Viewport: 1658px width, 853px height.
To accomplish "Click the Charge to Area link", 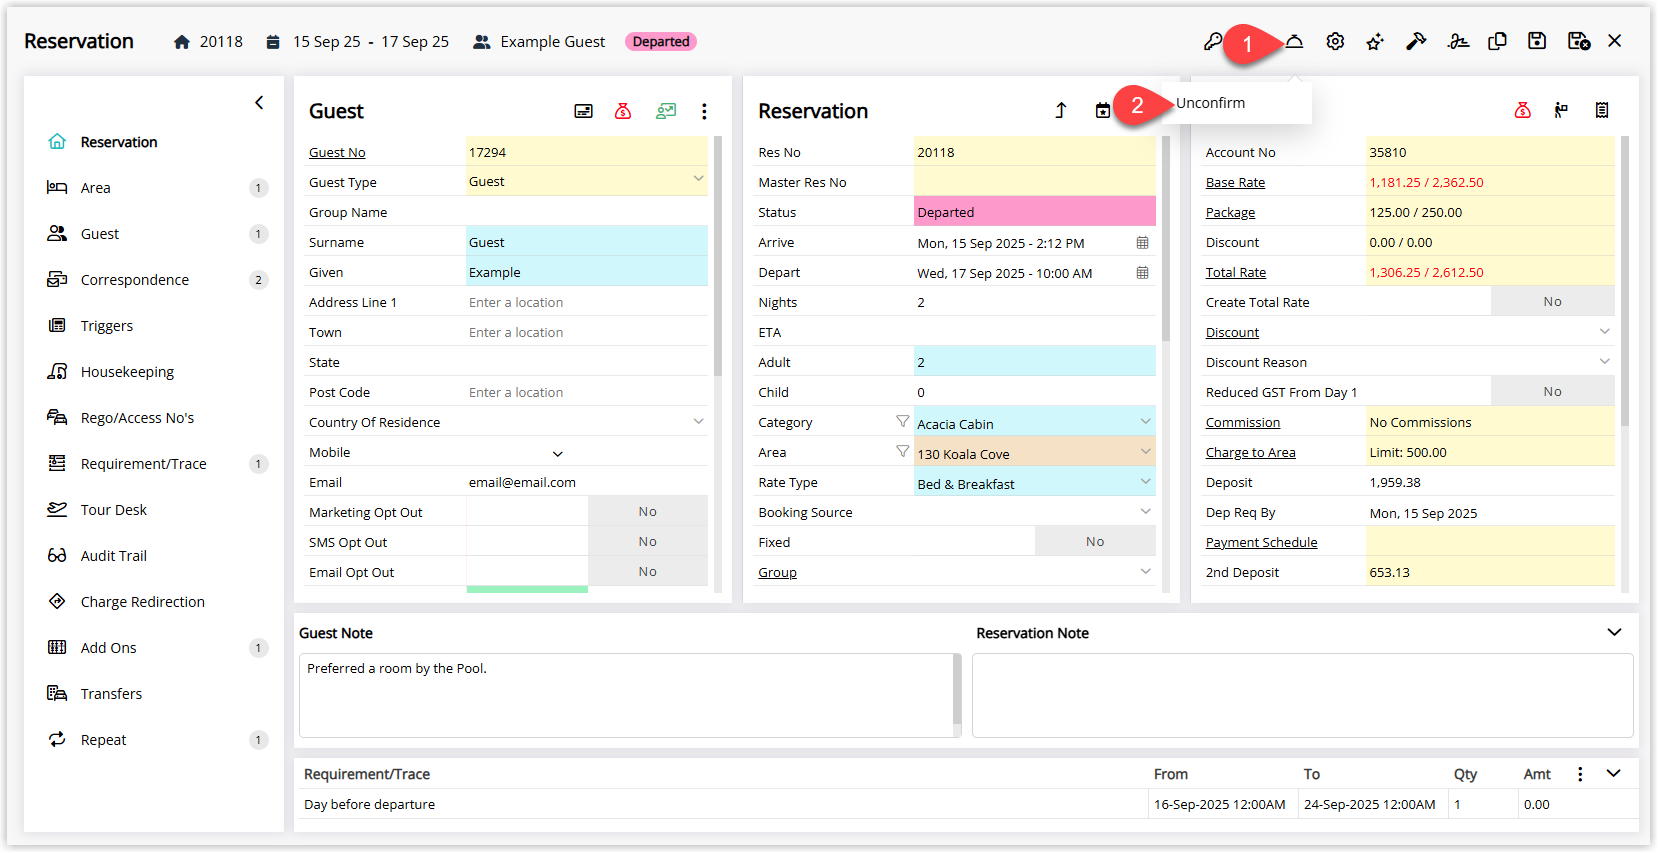I will pyautogui.click(x=1251, y=452).
